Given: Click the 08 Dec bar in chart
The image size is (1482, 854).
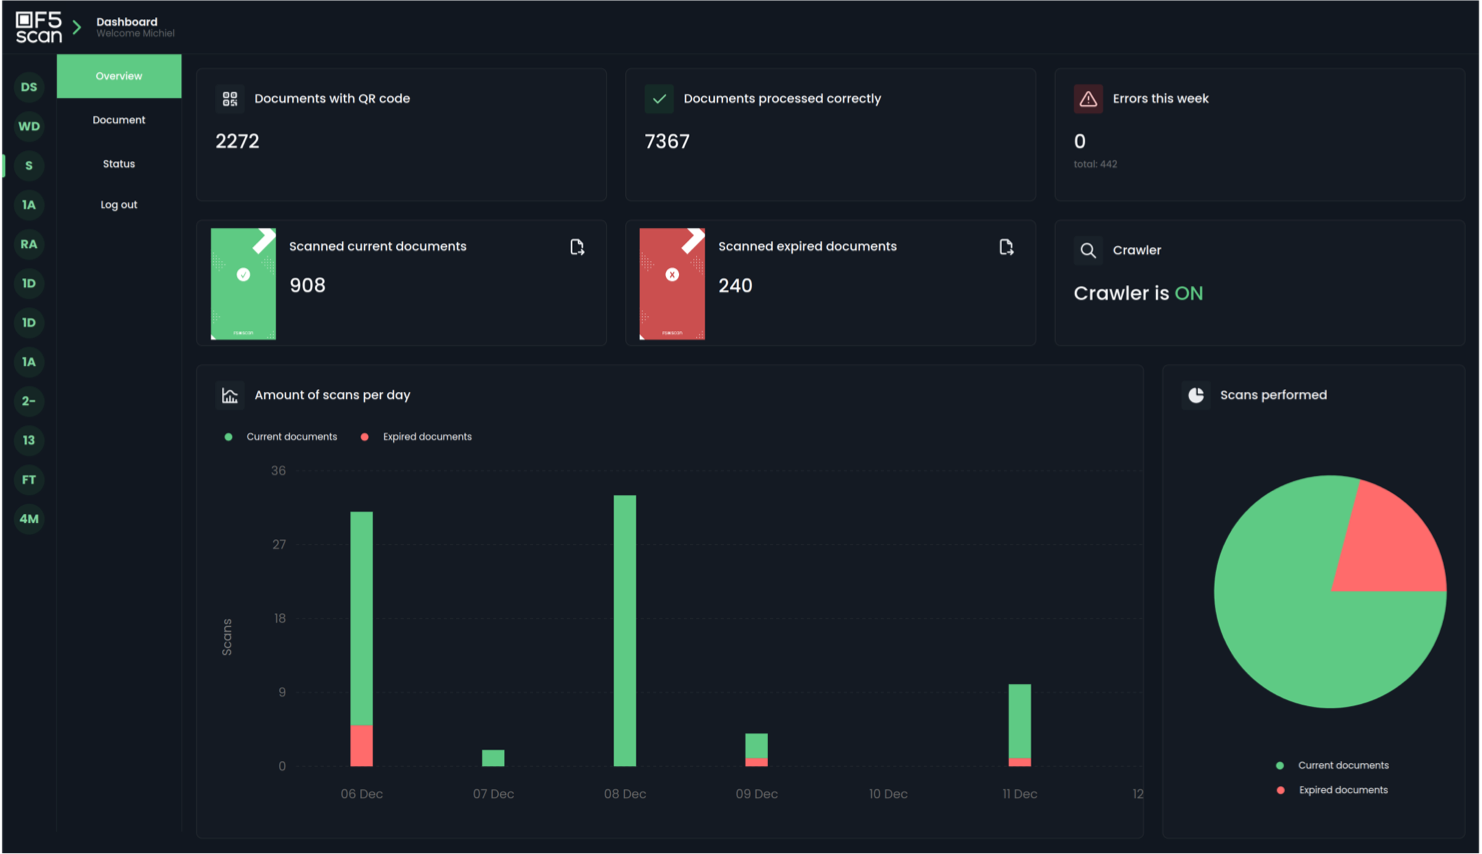Looking at the screenshot, I should click(x=625, y=630).
